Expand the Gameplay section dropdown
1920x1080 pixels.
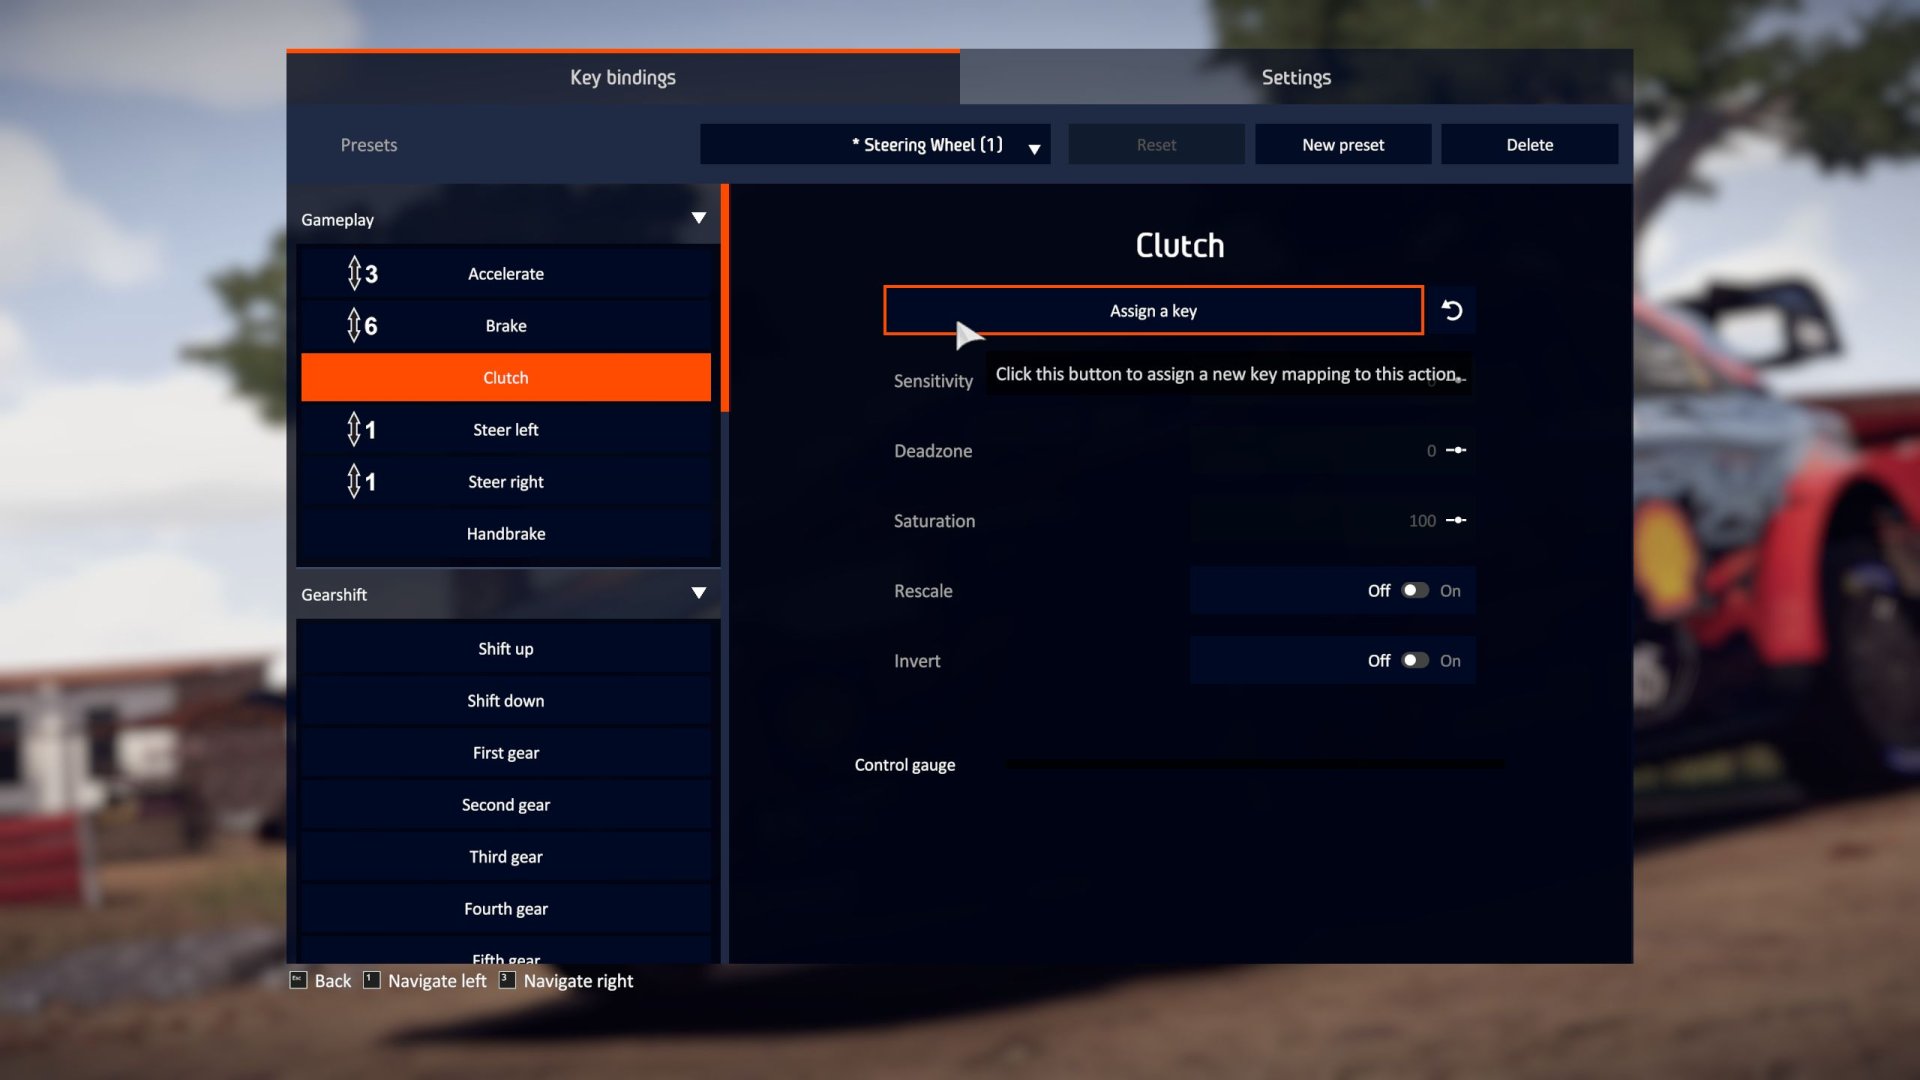pos(699,219)
